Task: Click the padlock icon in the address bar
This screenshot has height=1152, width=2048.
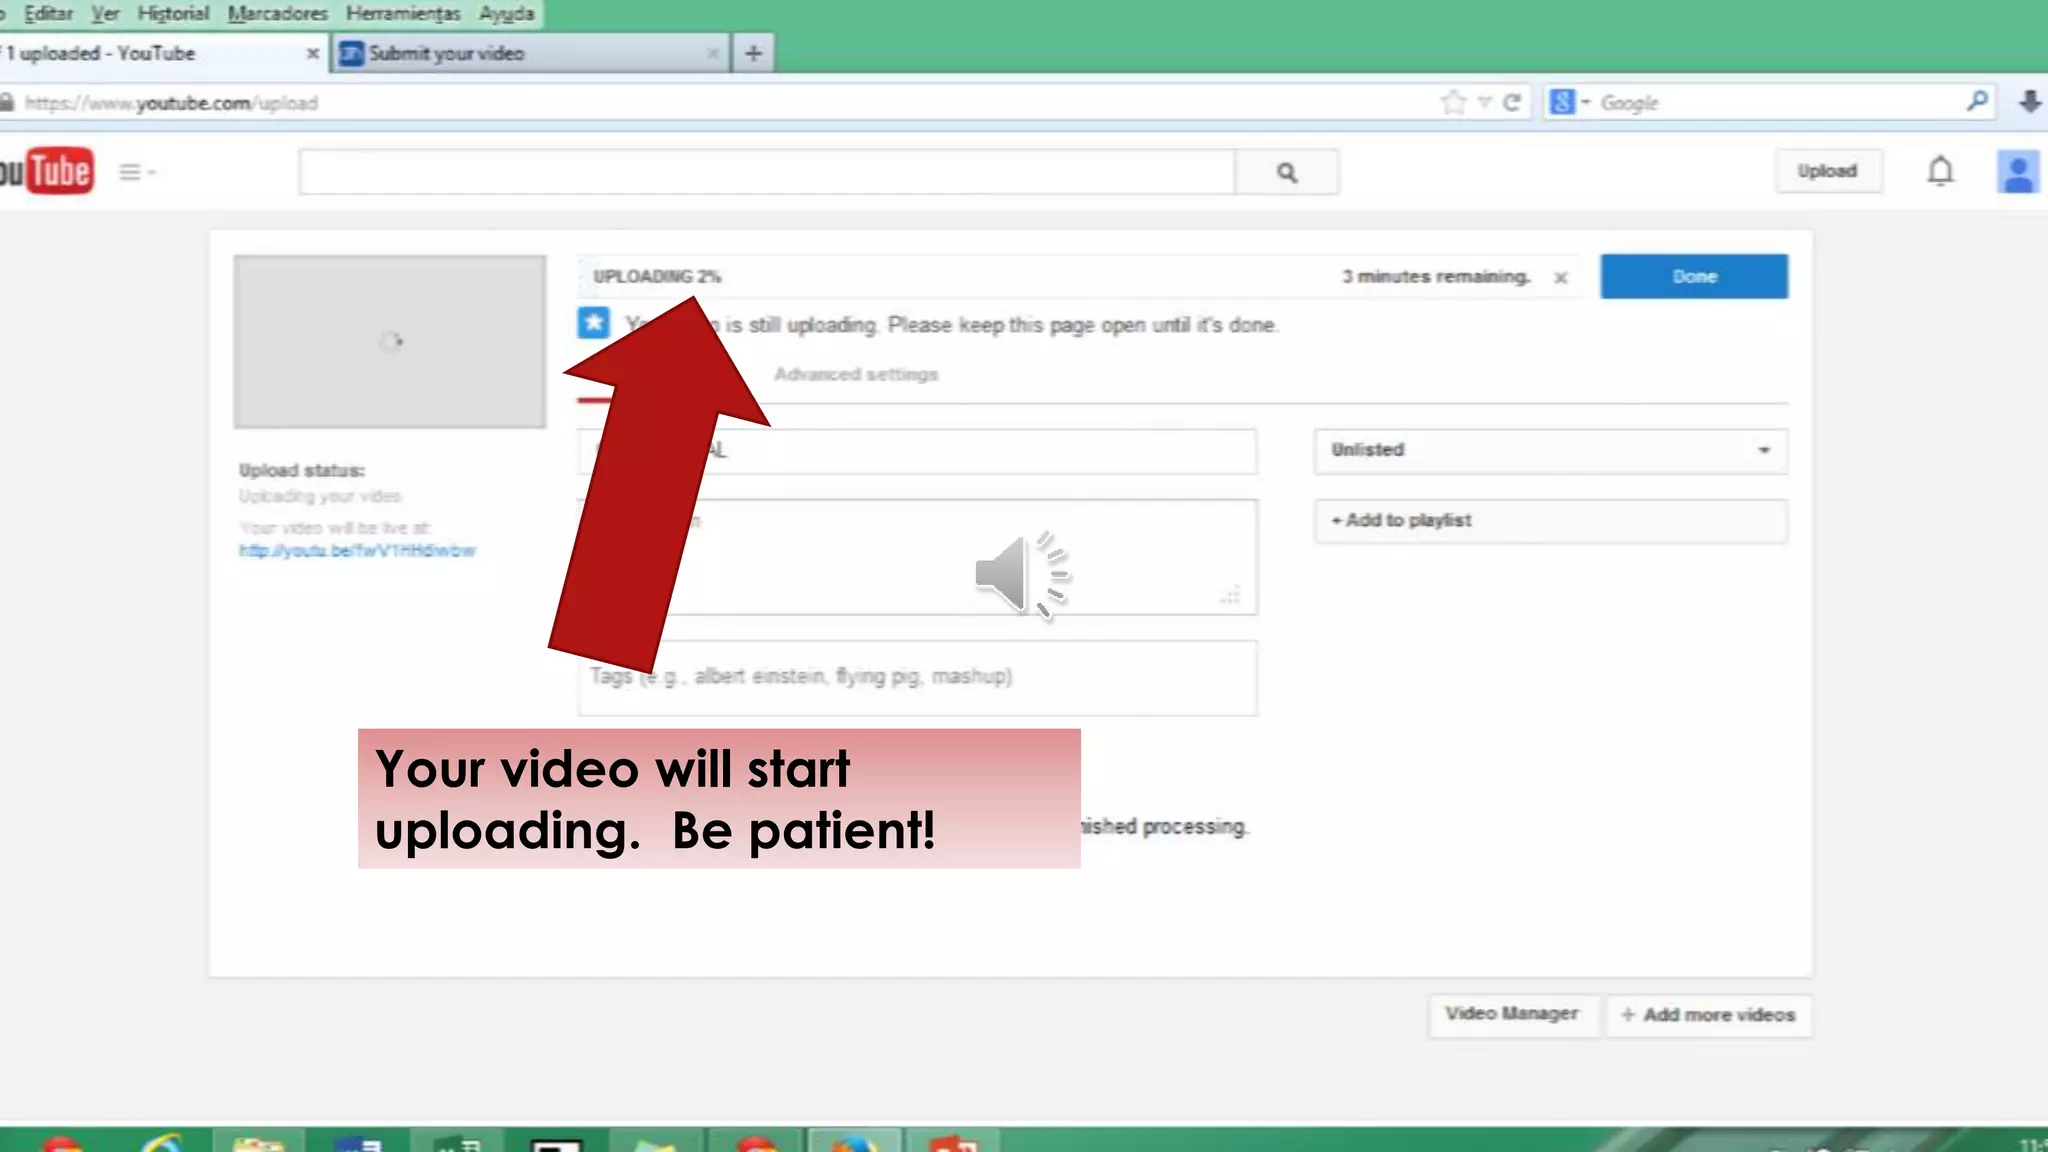Action: (x=7, y=102)
